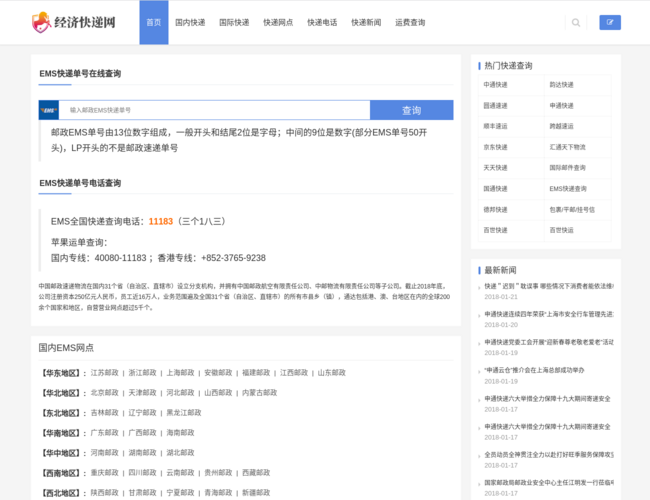Select 湖北邮政 under 华中地区
Image resolution: width=650 pixels, height=500 pixels.
180,452
